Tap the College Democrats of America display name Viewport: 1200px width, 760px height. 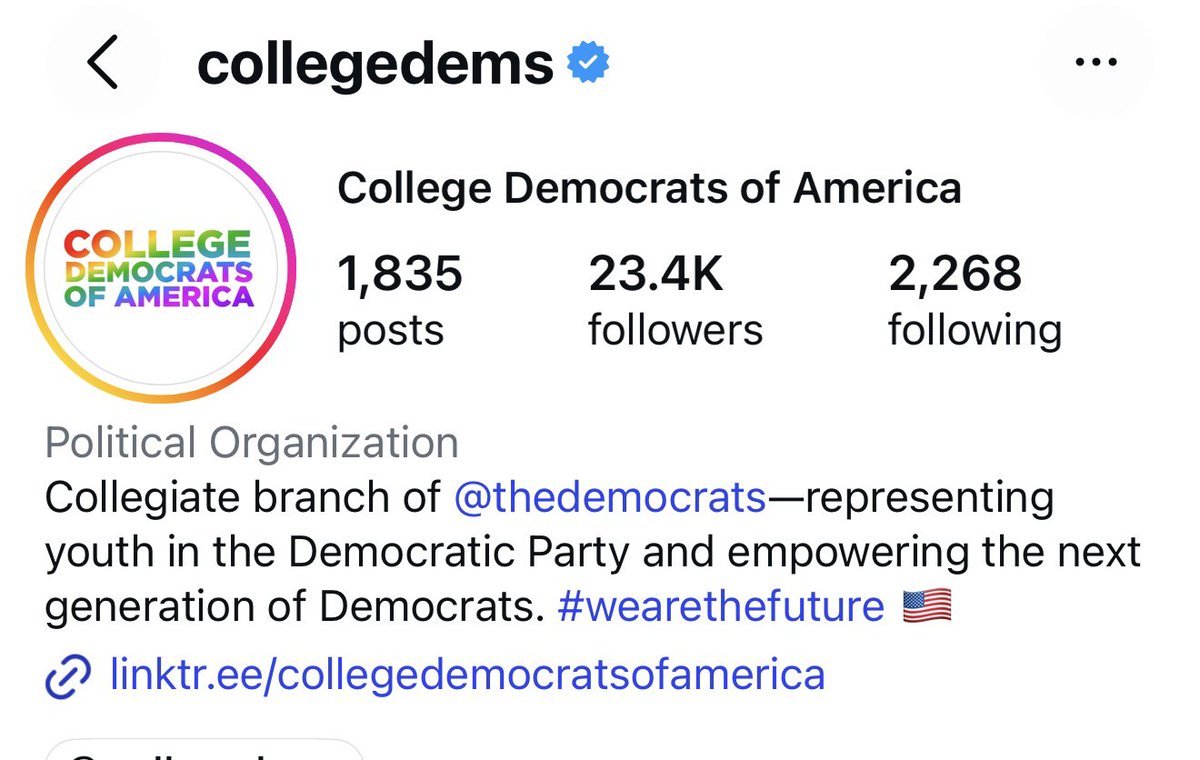click(649, 188)
